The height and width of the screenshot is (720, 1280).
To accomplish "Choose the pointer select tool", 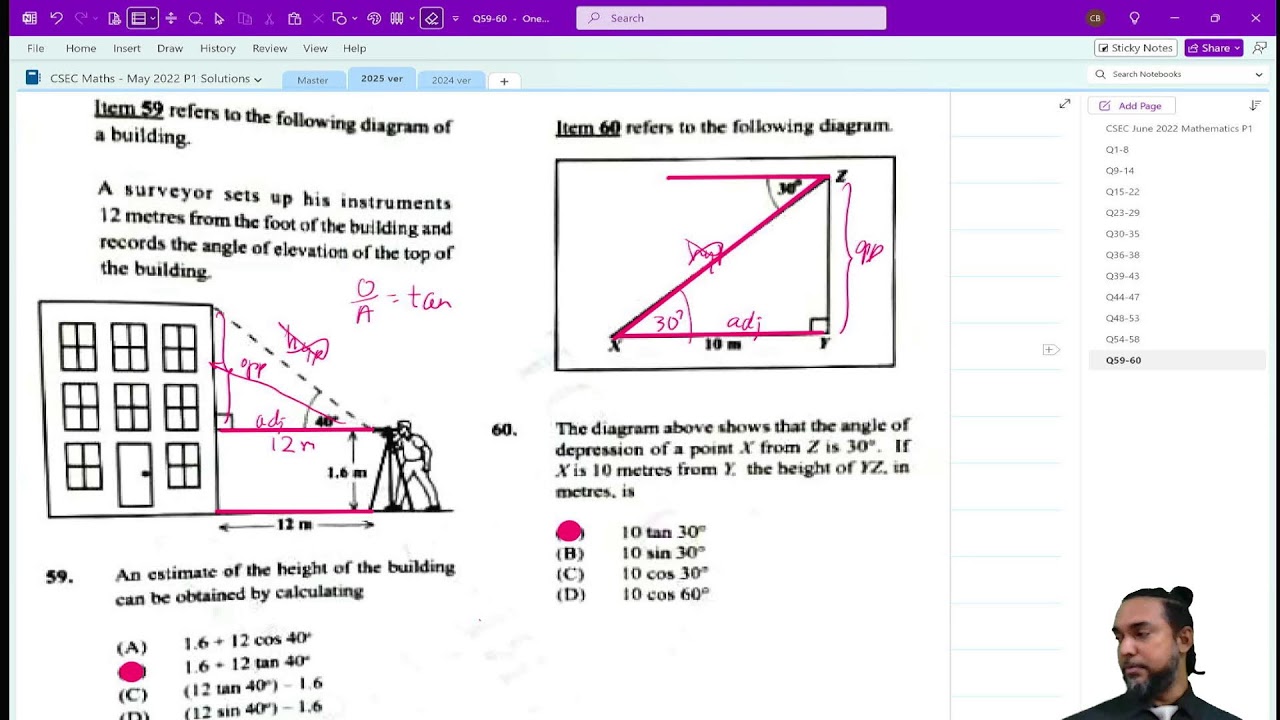I will [219, 18].
